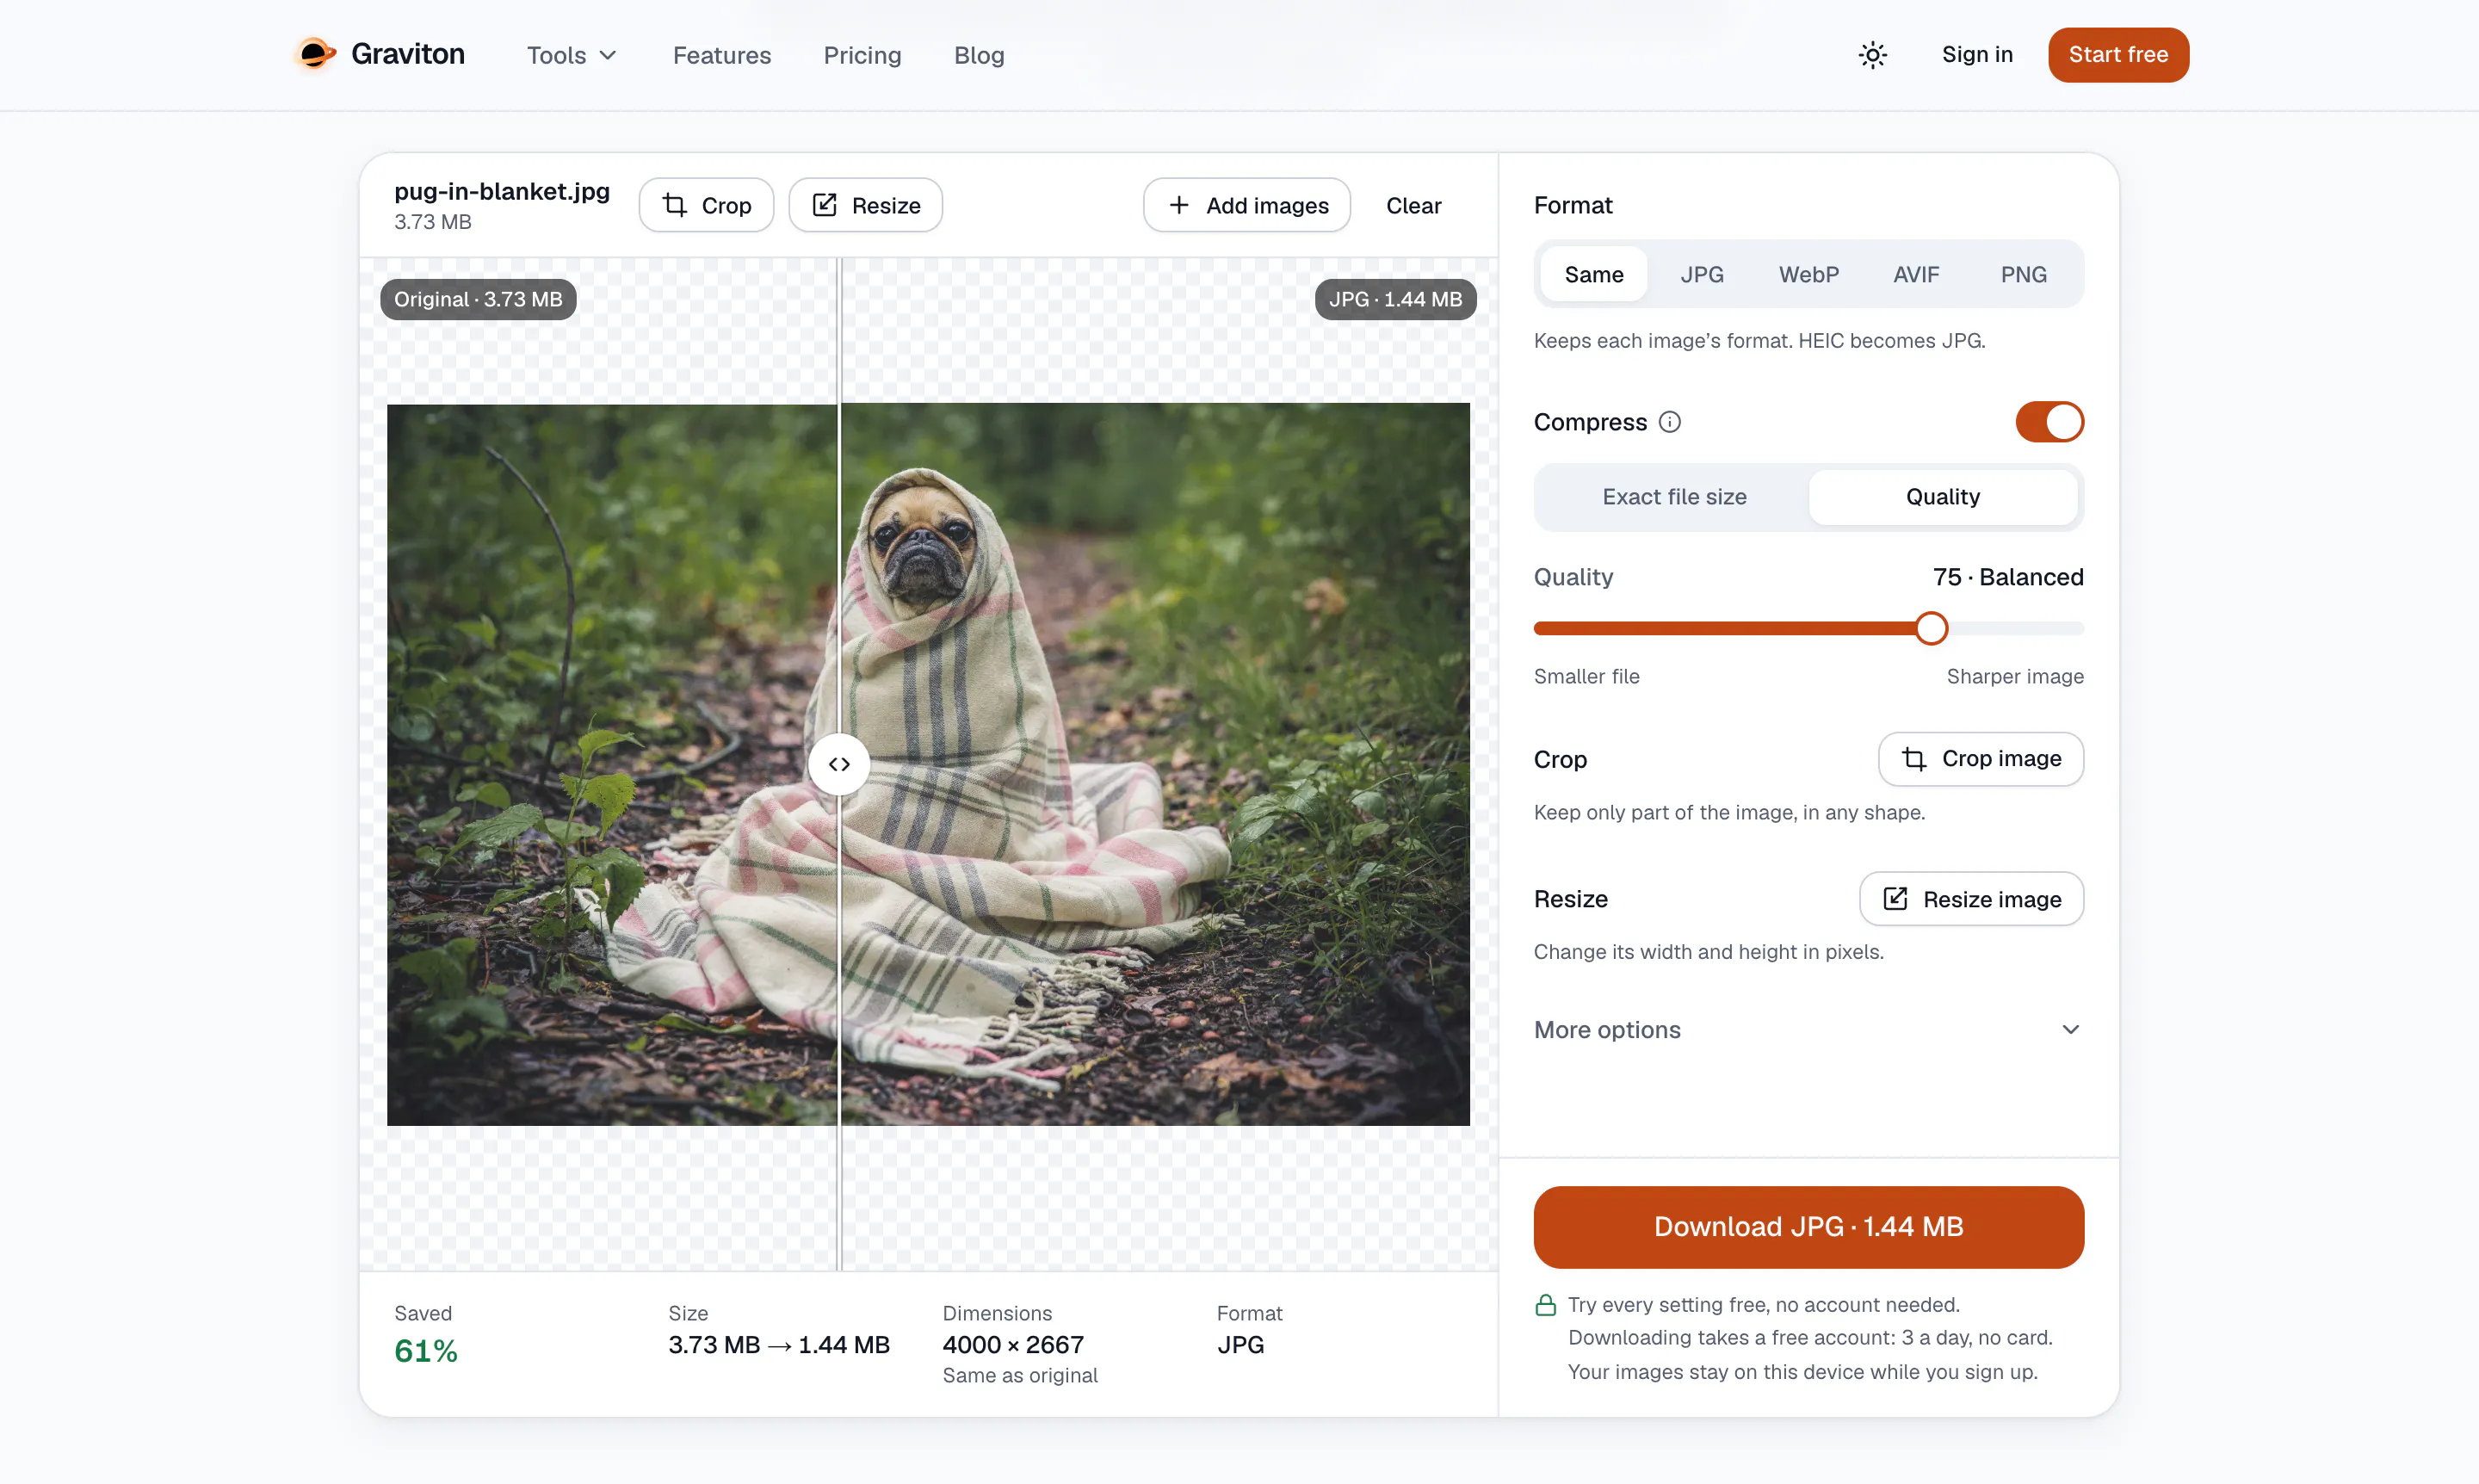Open the Resize image button in the sidebar
The image size is (2479, 1484).
click(1971, 899)
